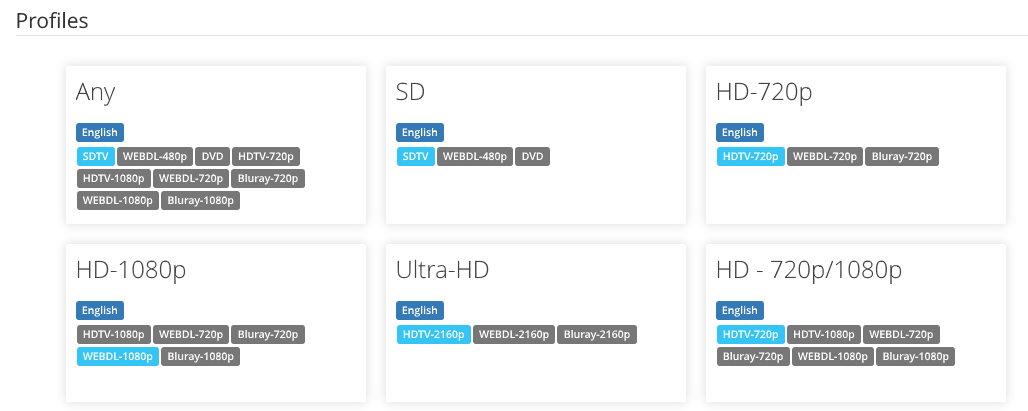Click WEBDL-720p tag in HD-720p profile

point(825,157)
